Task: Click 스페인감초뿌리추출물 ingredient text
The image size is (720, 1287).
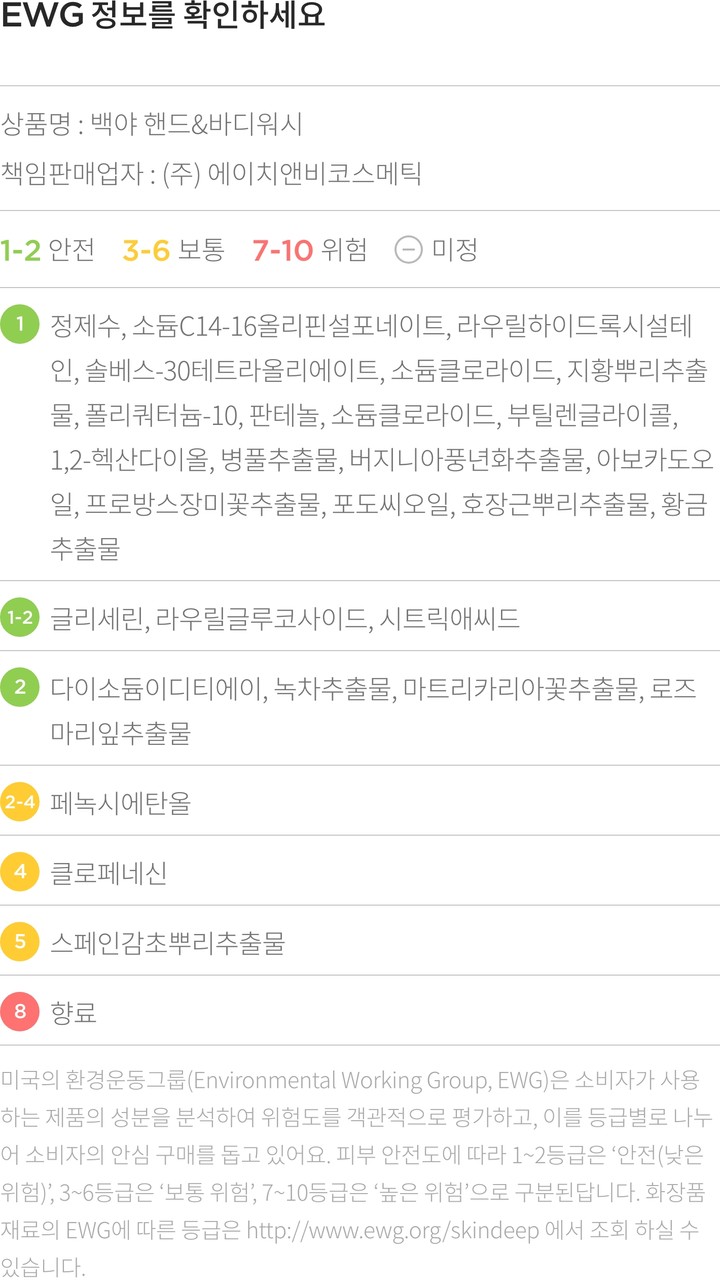Action: pos(168,942)
